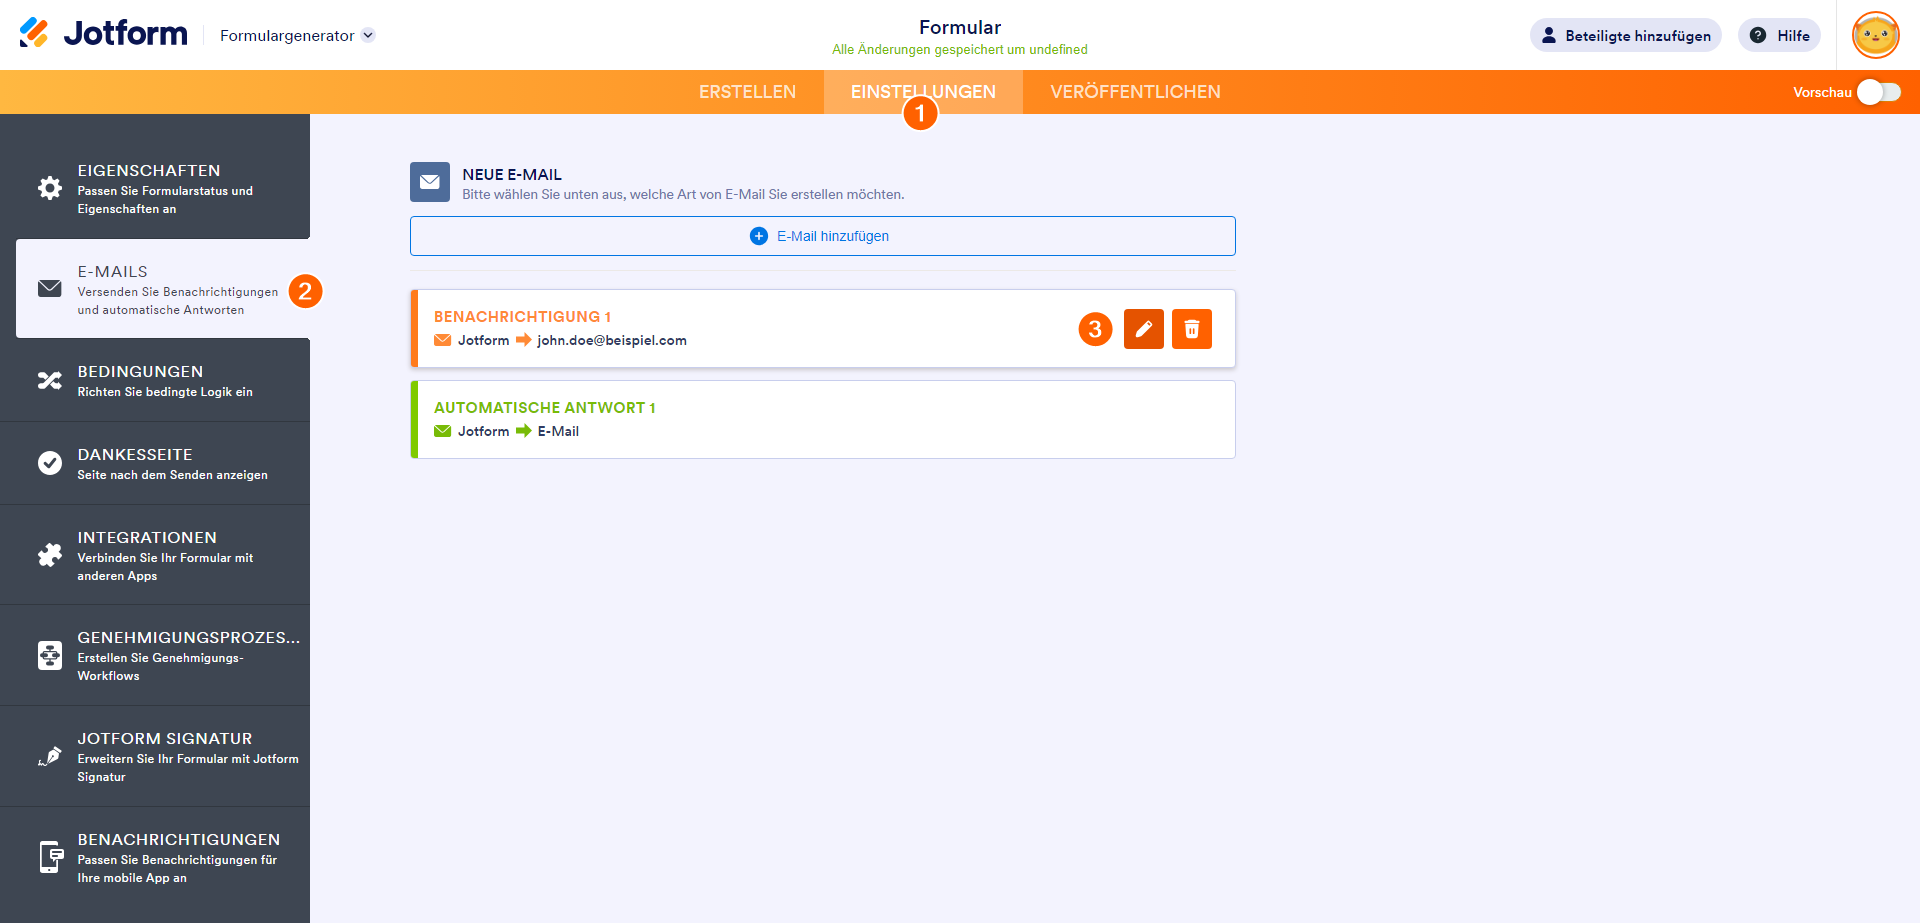Viewport: 1920px width, 923px height.
Task: Click the Formular title at top
Action: [960, 27]
